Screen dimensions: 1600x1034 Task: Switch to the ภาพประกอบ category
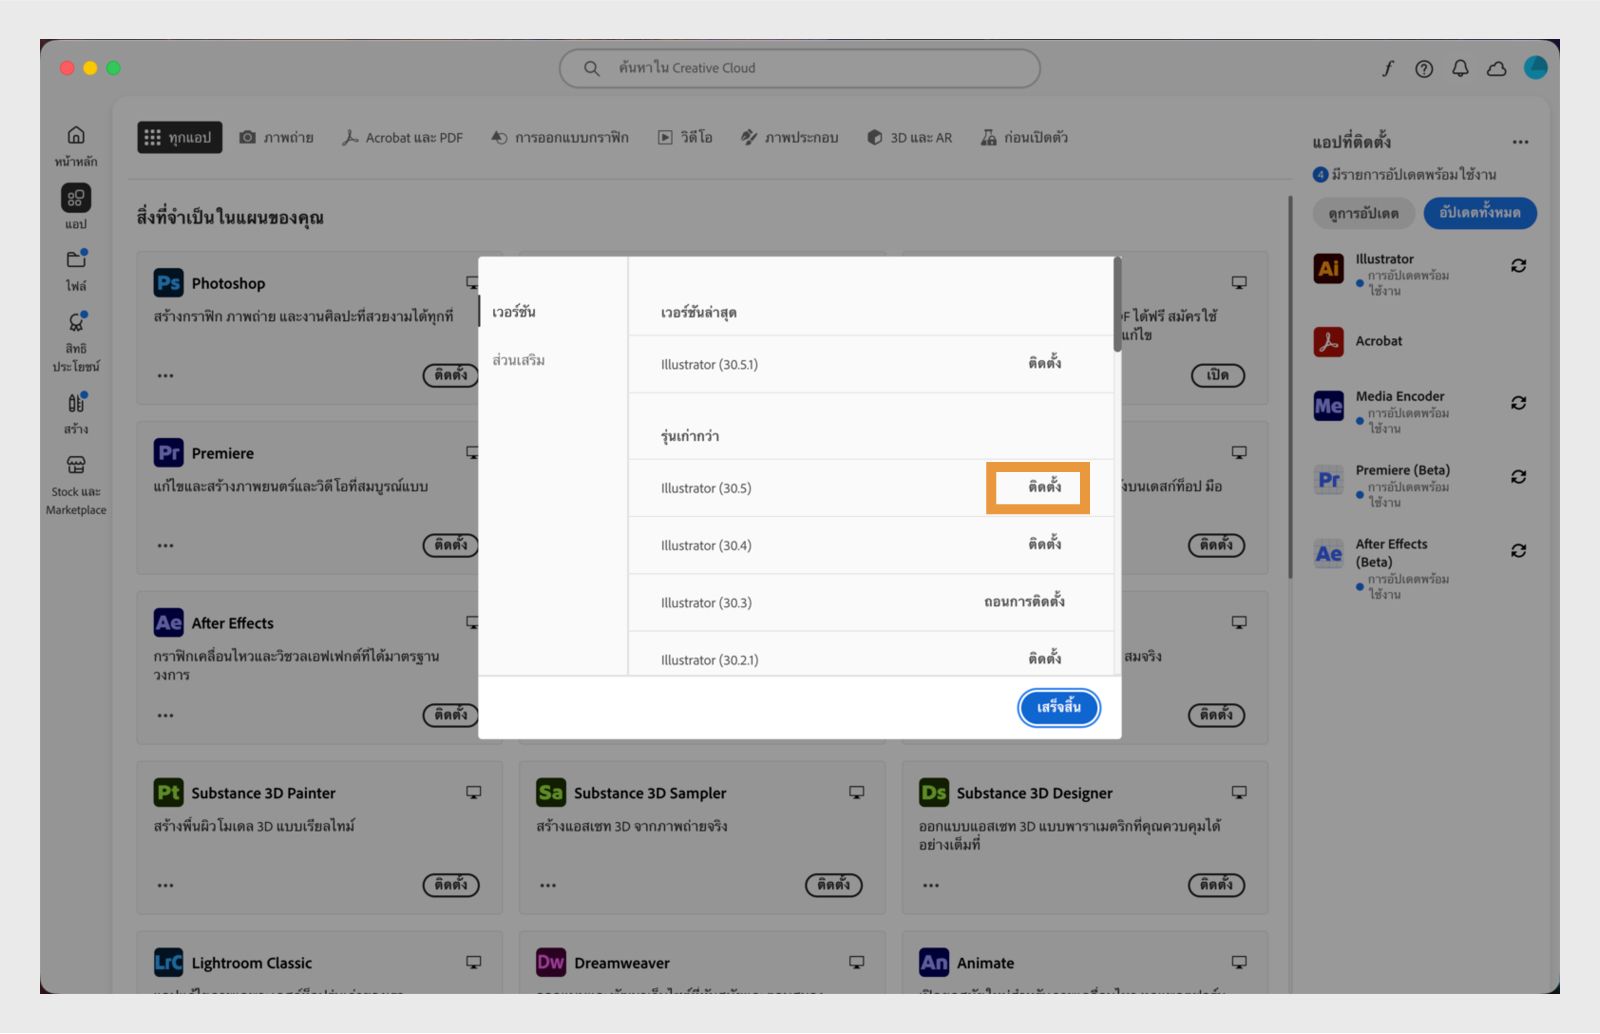point(790,138)
